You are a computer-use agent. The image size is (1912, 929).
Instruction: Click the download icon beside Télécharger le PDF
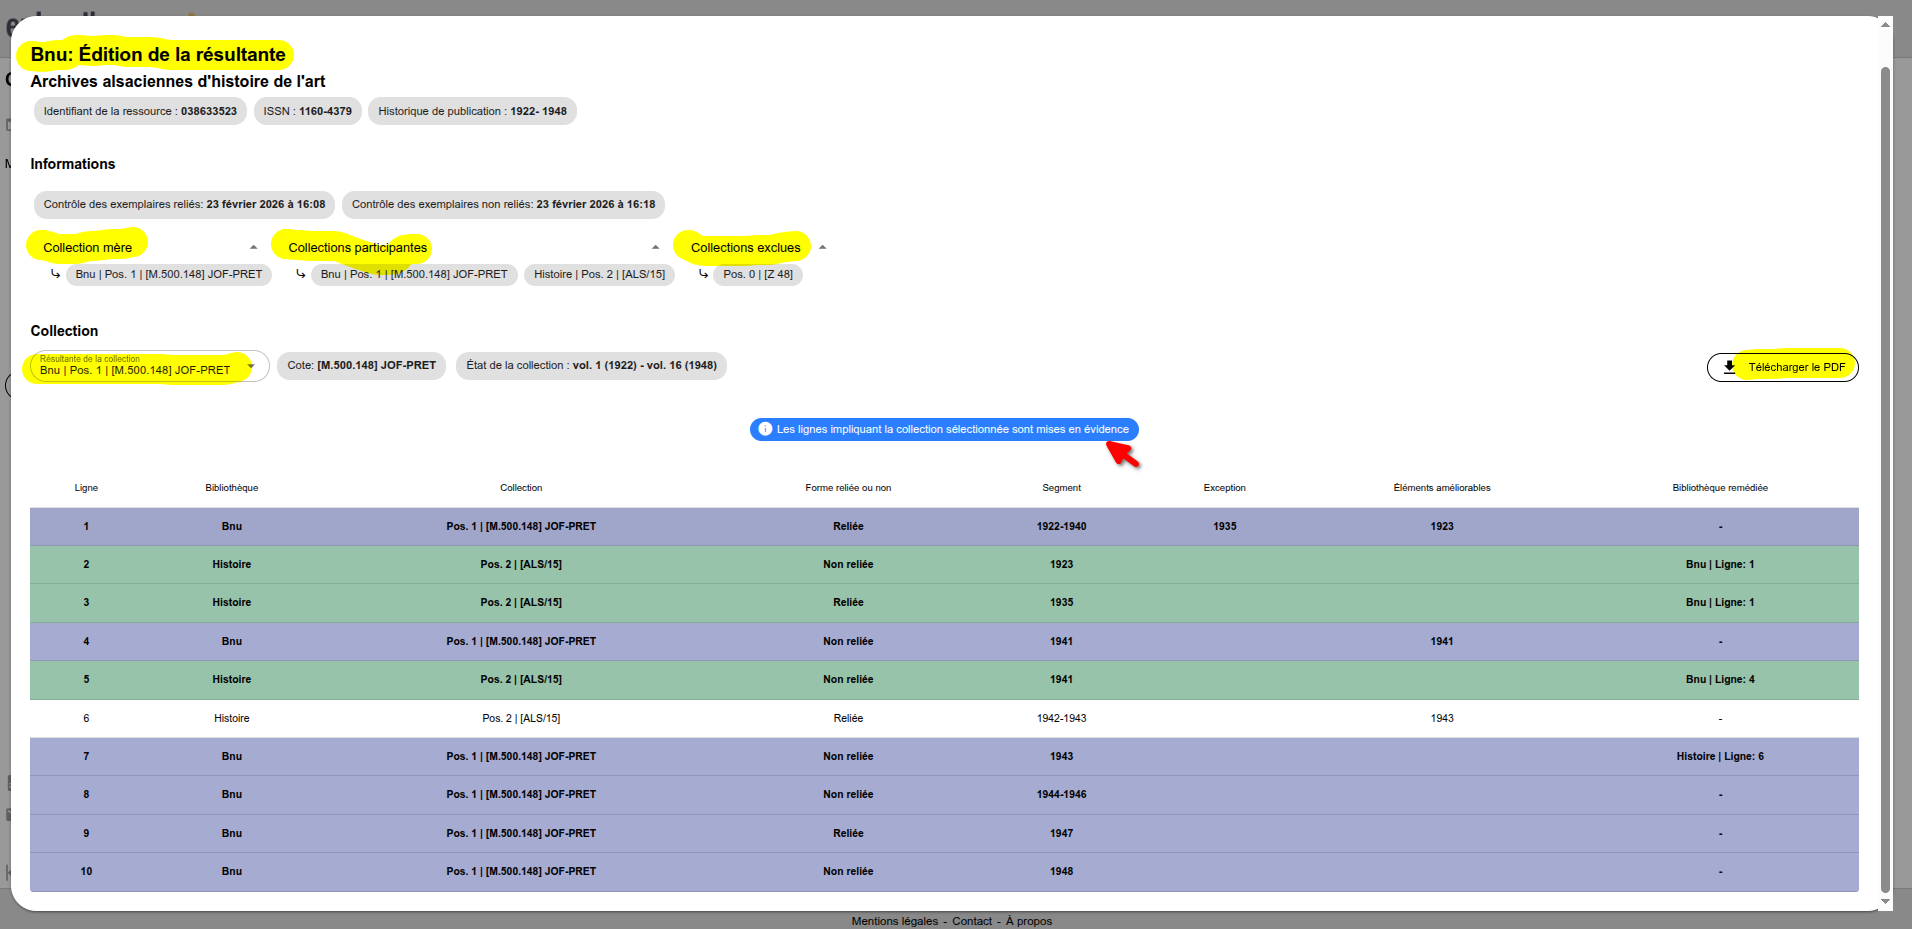[1729, 367]
